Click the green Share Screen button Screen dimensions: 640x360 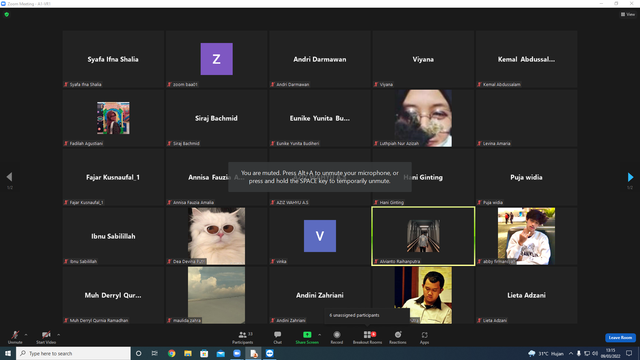pos(307,337)
